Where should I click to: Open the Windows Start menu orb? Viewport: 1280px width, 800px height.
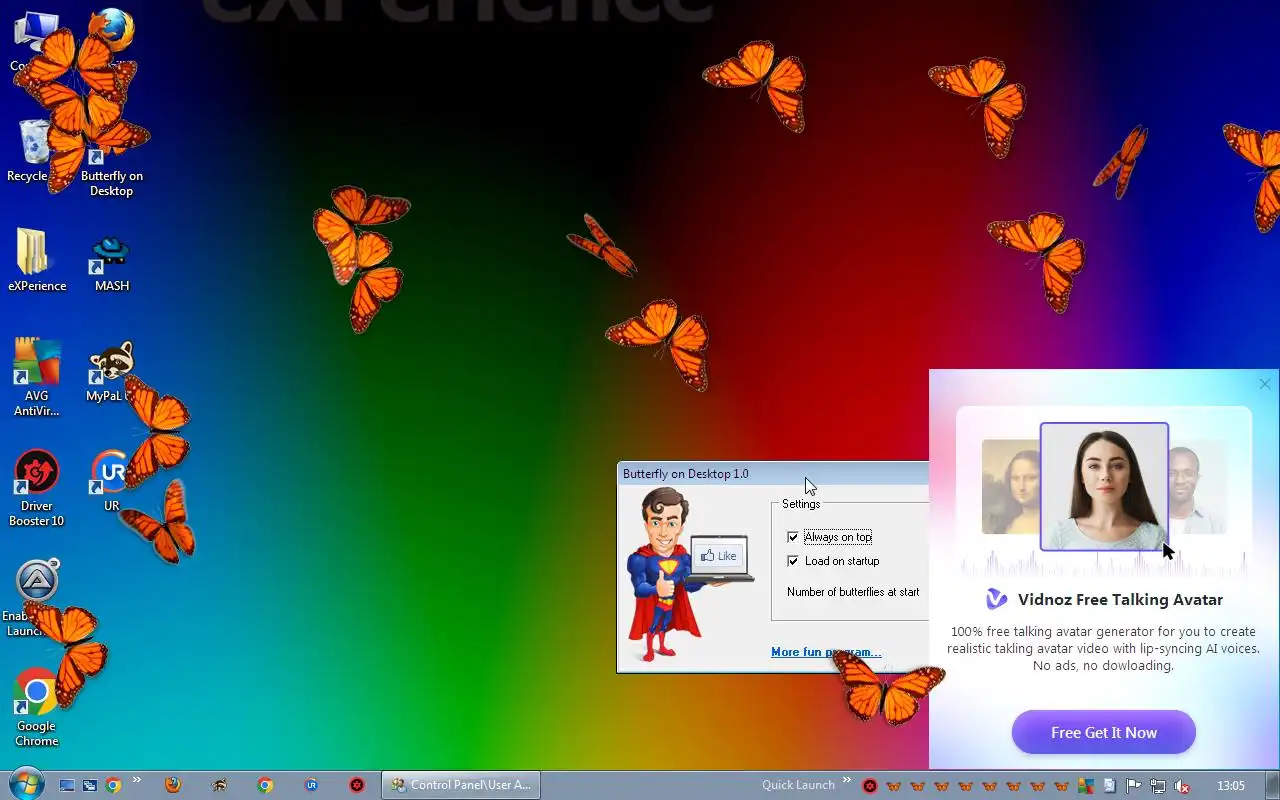(x=24, y=785)
